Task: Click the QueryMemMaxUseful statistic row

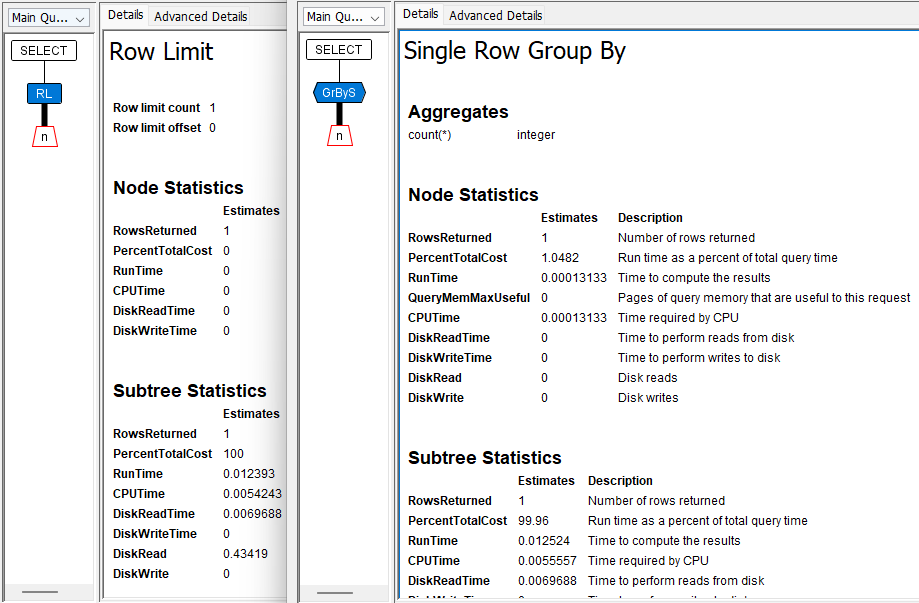Action: (x=469, y=298)
